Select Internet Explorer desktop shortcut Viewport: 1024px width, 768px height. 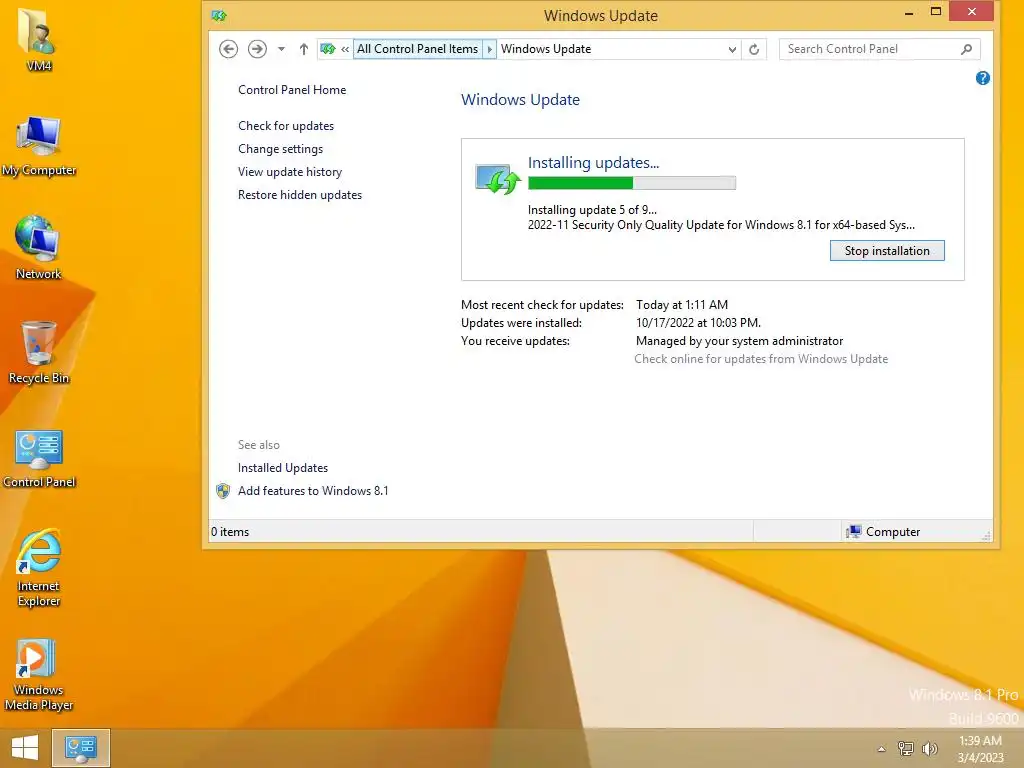coord(39,568)
